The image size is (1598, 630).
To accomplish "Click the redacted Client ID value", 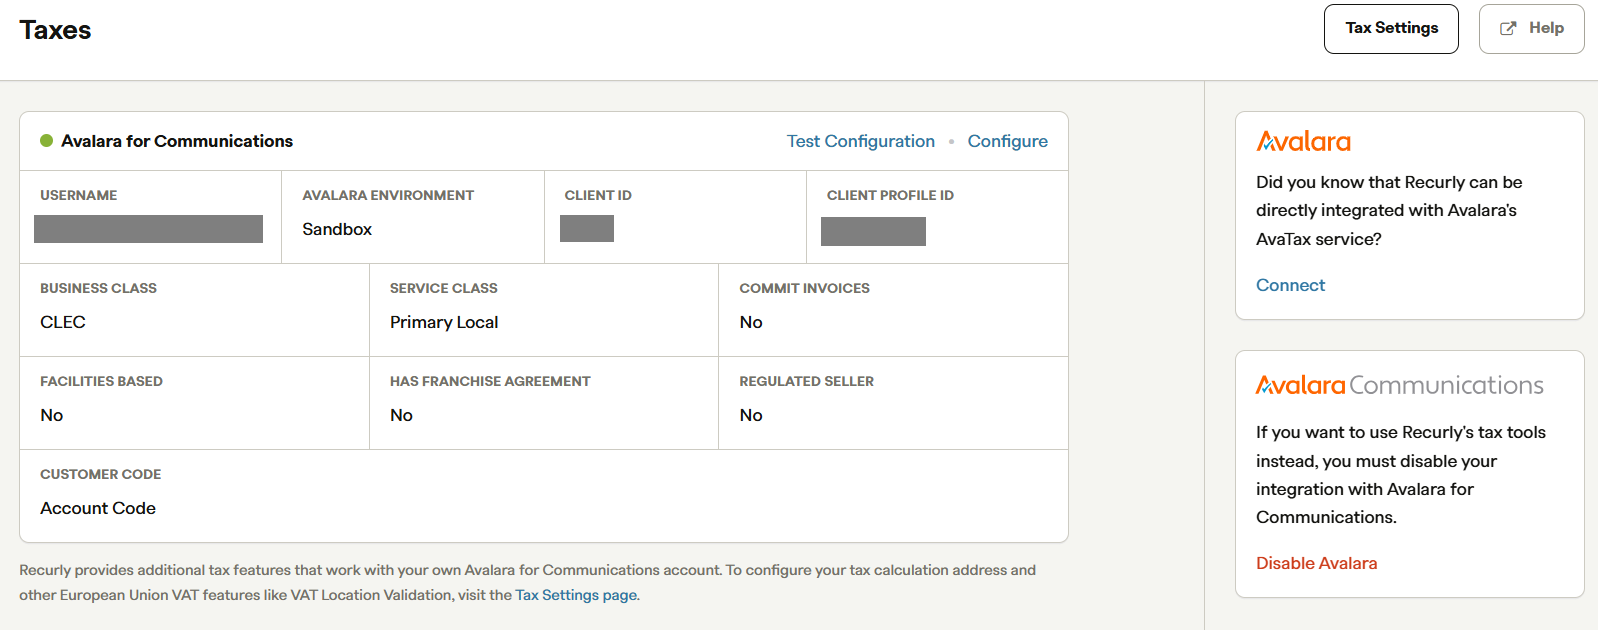I will [587, 228].
